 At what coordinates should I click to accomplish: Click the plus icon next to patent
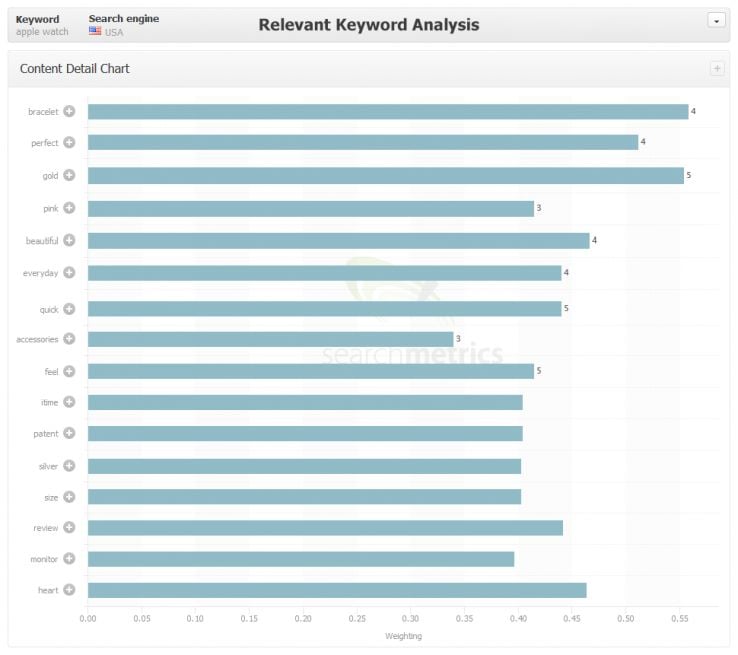pos(69,433)
